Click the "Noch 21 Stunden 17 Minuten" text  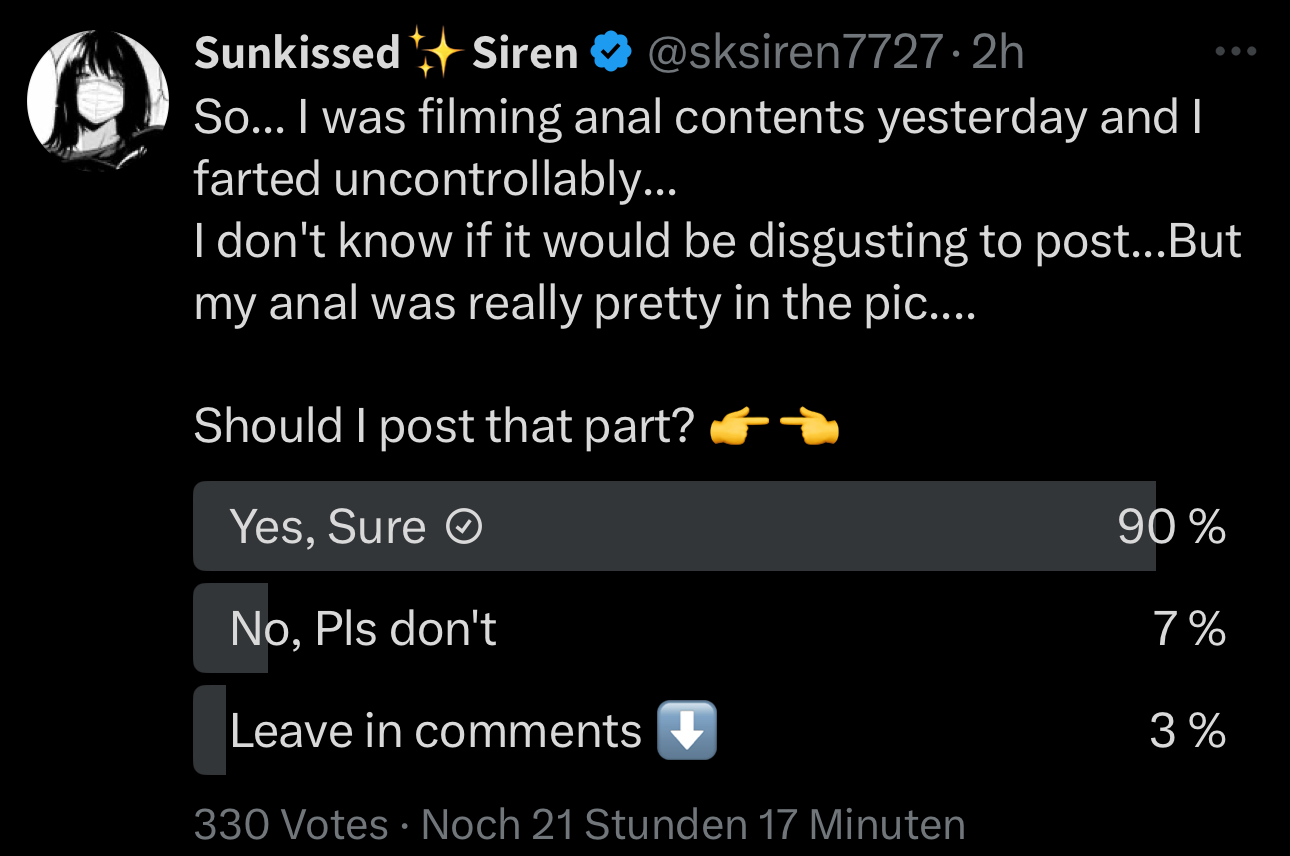click(693, 825)
